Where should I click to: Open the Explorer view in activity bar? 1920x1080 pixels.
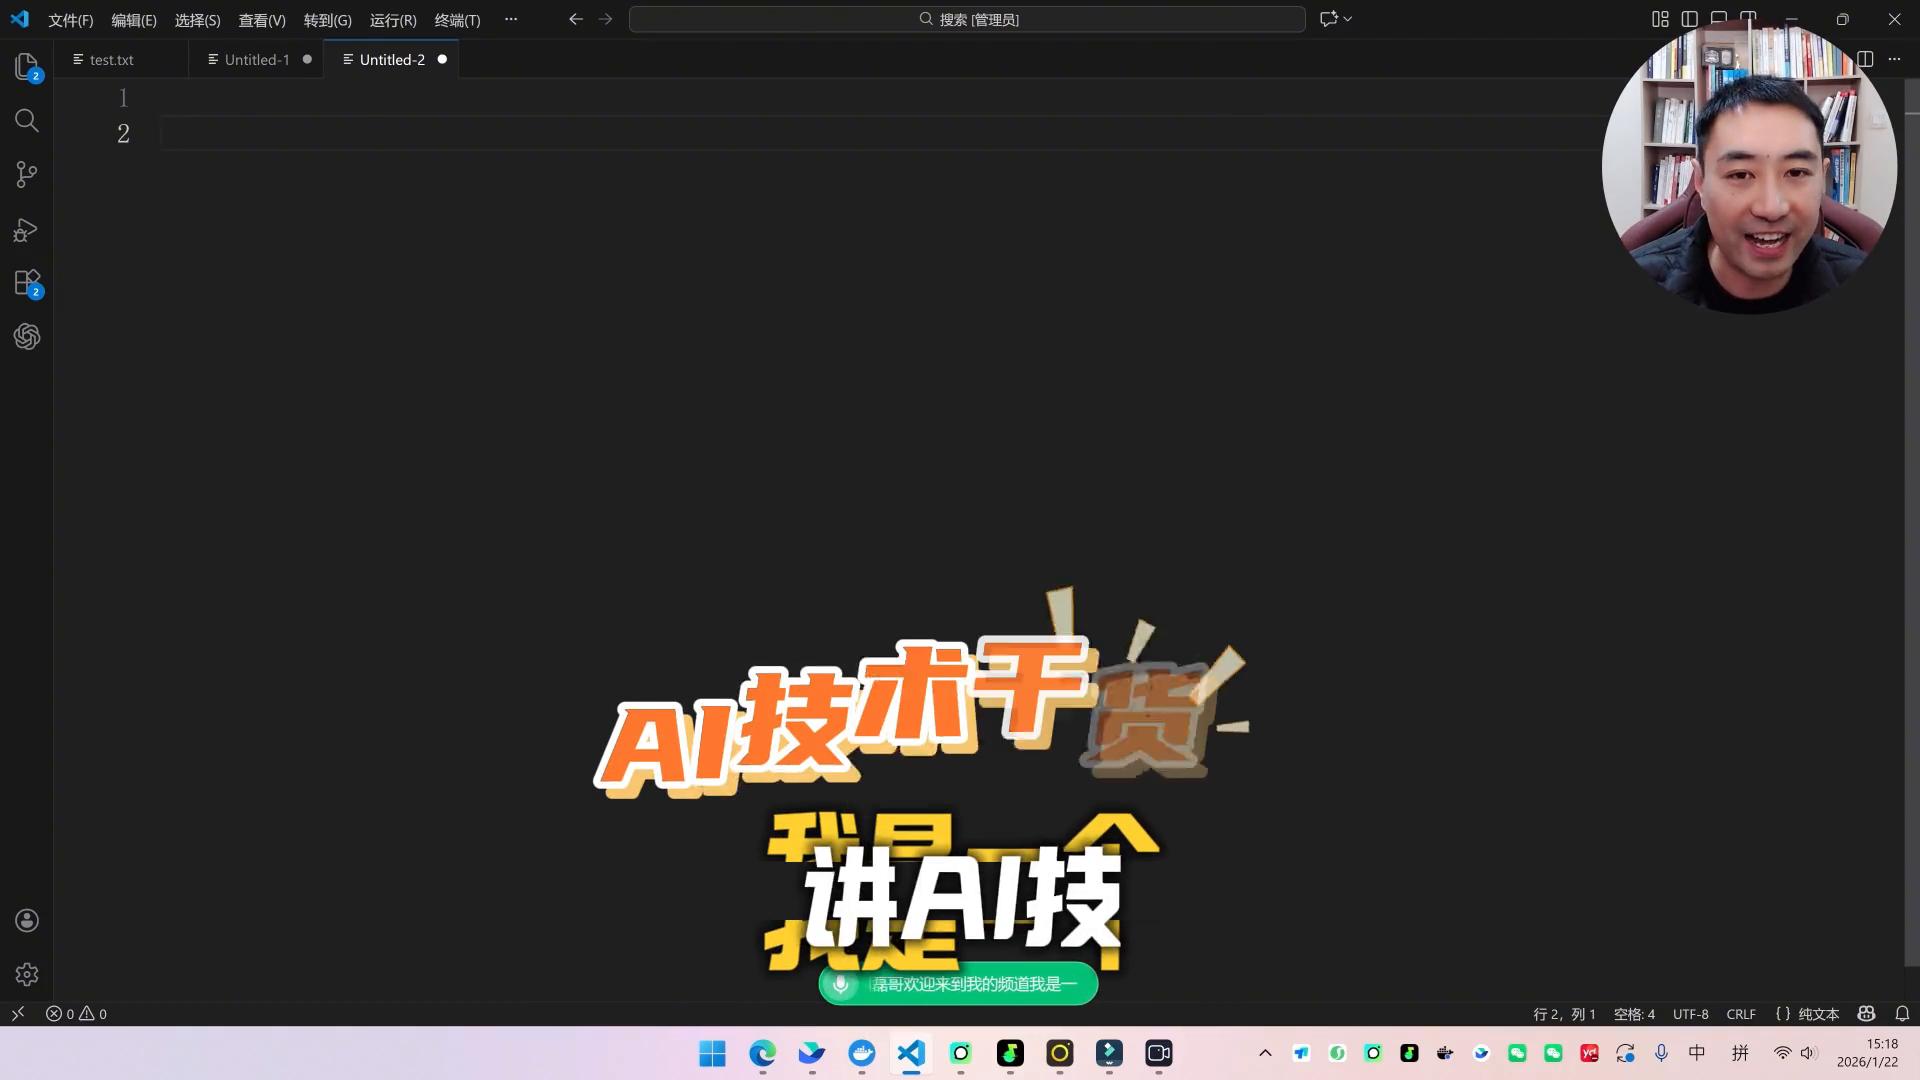pos(27,66)
